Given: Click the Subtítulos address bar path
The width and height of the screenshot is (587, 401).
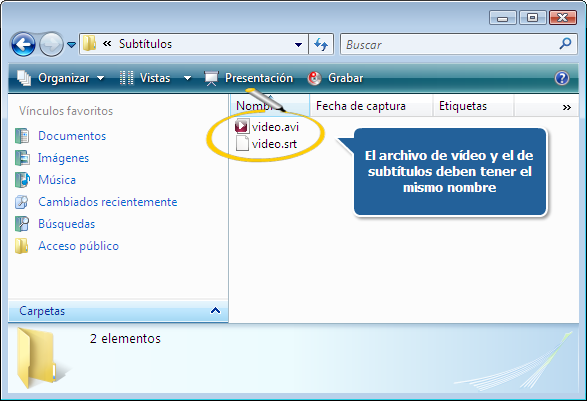Looking at the screenshot, I should [x=145, y=44].
